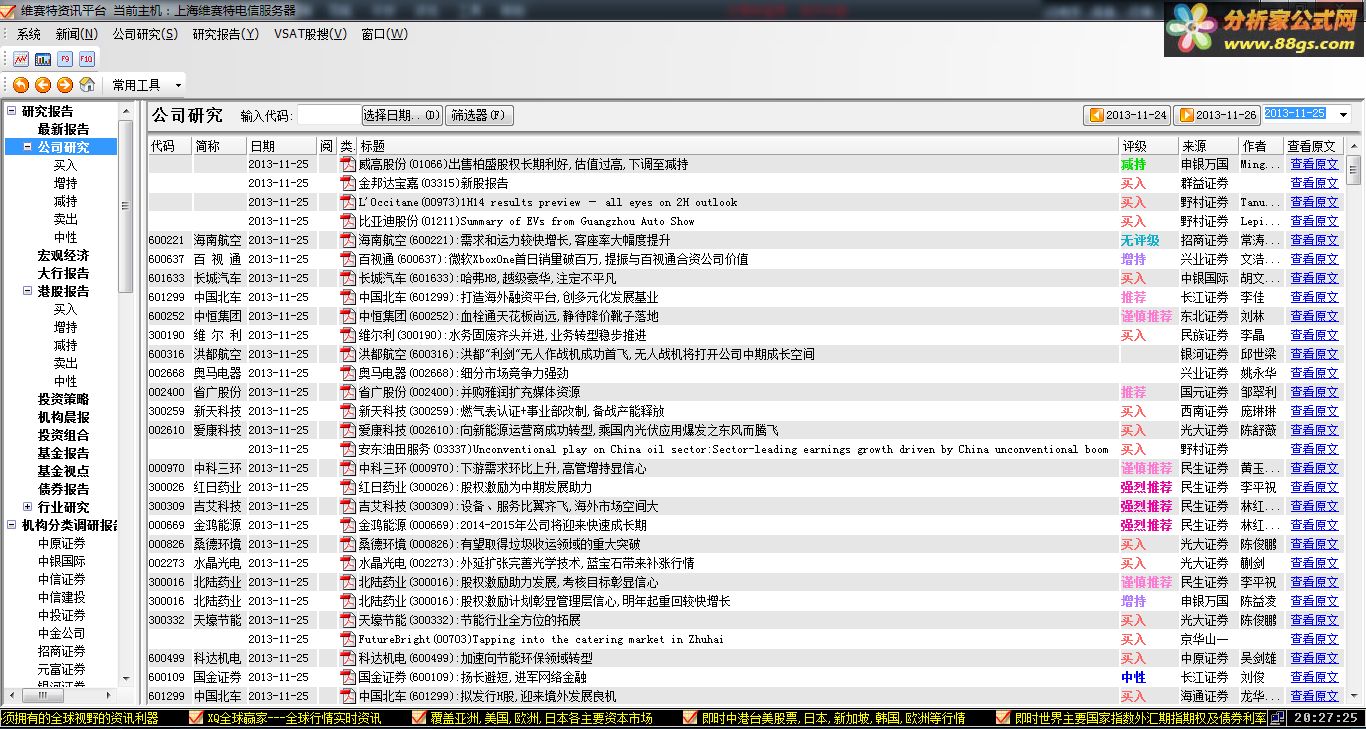This screenshot has height=729, width=1366.
Task: Click the F10 toolbar icon
Action: point(87,59)
